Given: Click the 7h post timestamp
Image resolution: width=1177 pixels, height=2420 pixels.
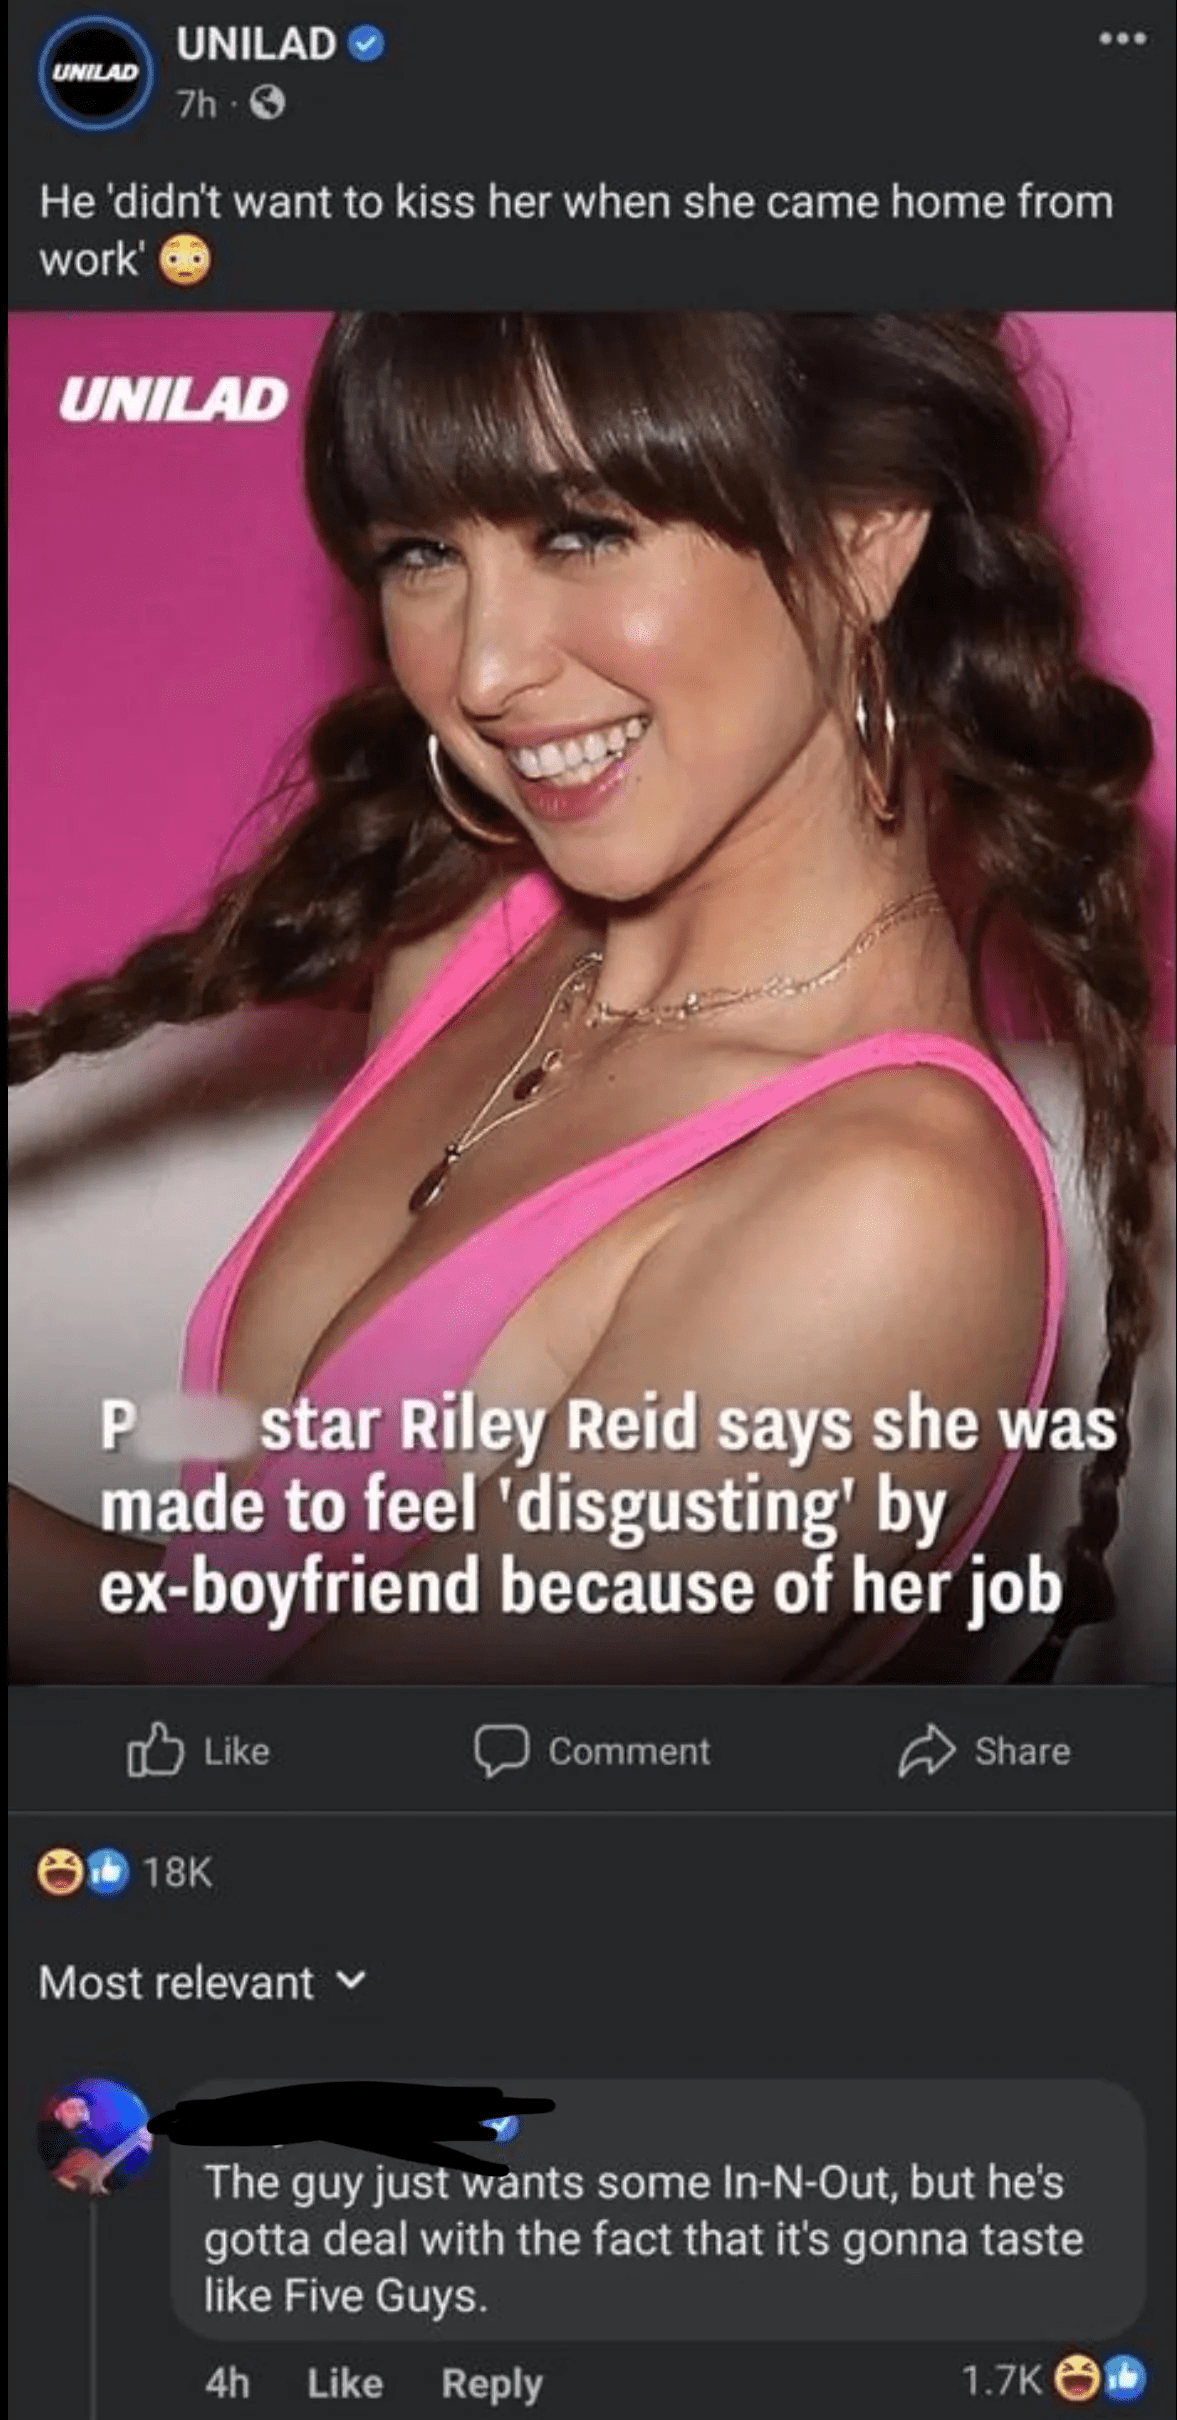Looking at the screenshot, I should click(x=196, y=103).
